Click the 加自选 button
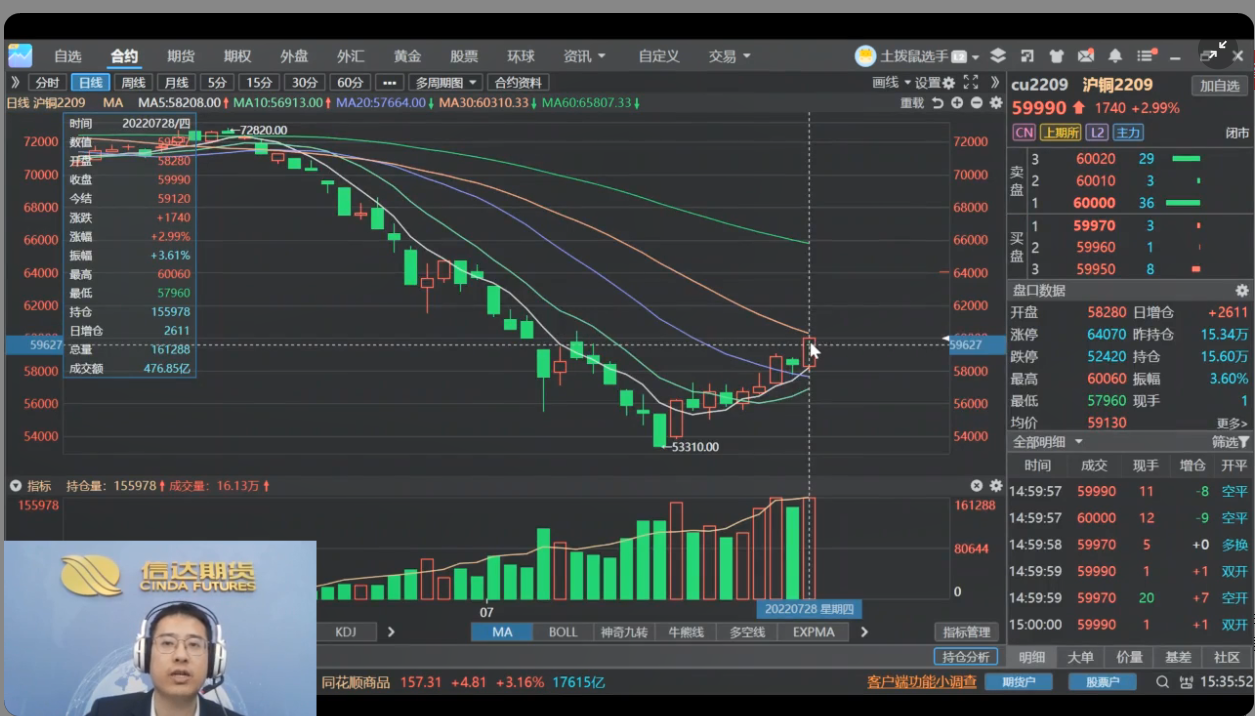The height and width of the screenshot is (716, 1255). pyautogui.click(x=1219, y=86)
